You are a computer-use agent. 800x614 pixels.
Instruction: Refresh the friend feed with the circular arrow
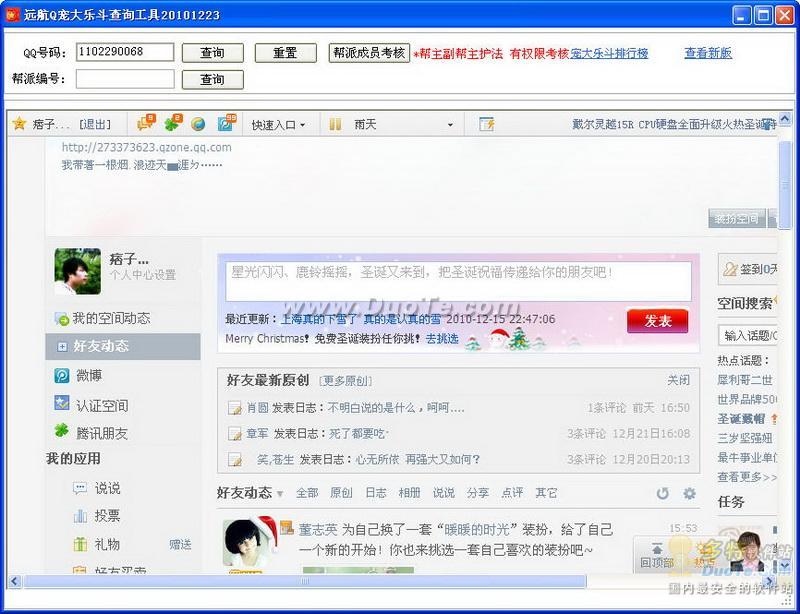pyautogui.click(x=662, y=493)
